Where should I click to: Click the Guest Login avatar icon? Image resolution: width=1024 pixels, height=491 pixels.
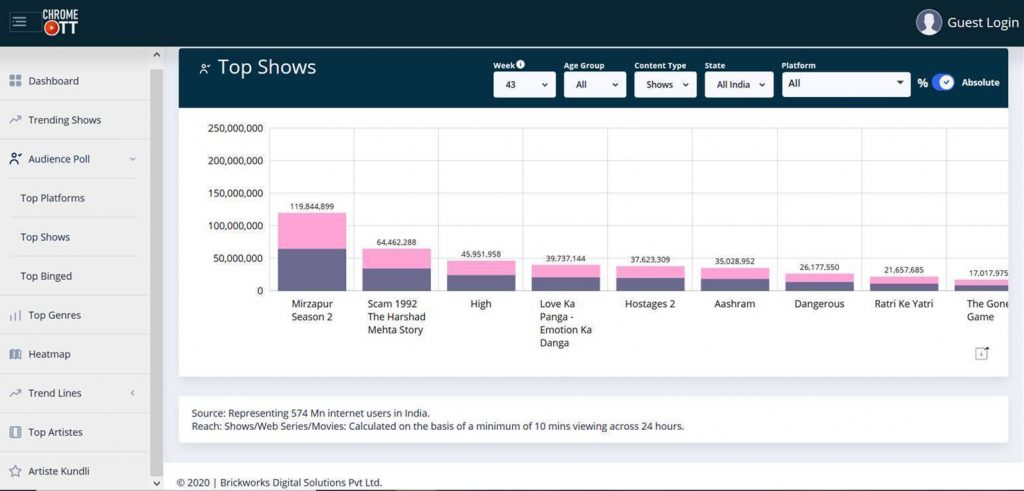(x=929, y=22)
